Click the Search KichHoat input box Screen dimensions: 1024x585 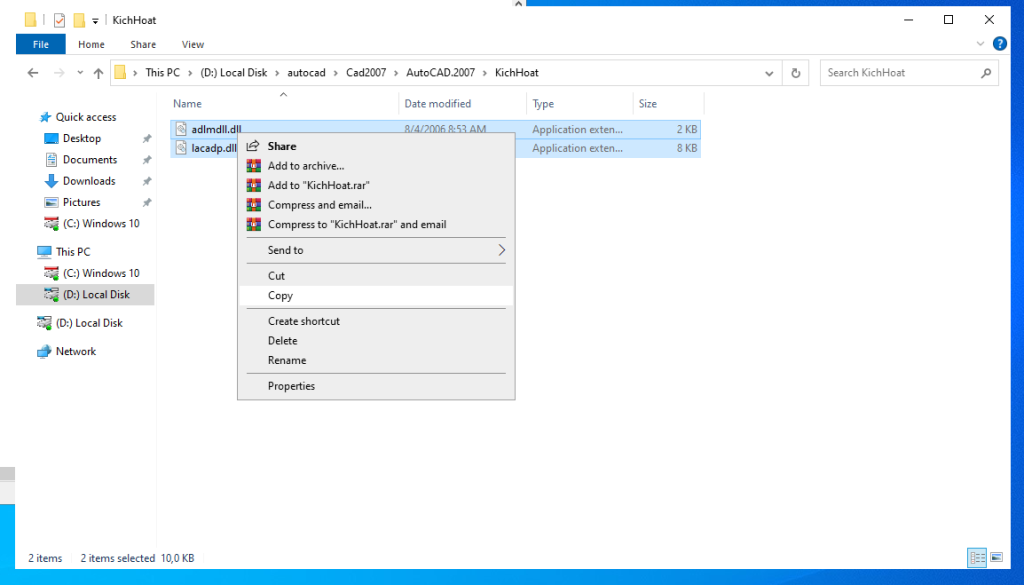coord(898,73)
